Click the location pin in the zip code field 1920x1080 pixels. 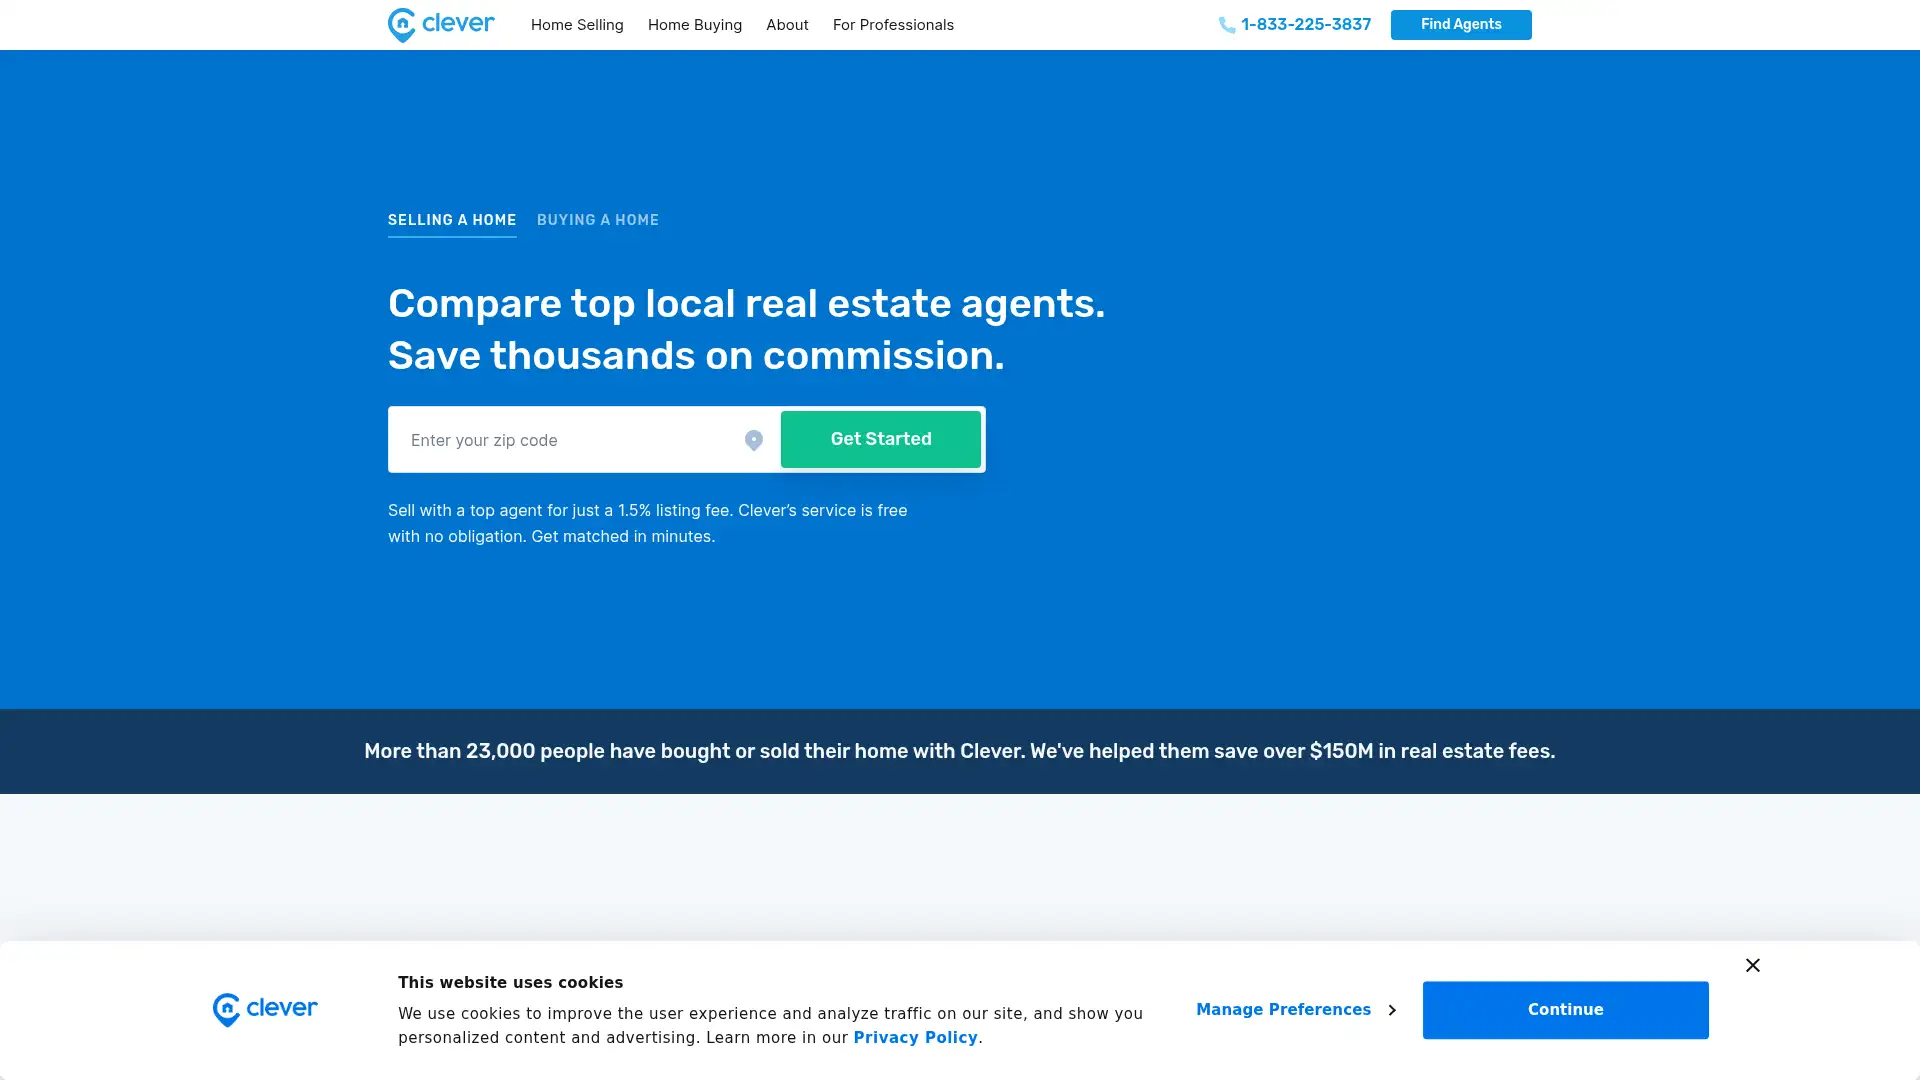[753, 440]
